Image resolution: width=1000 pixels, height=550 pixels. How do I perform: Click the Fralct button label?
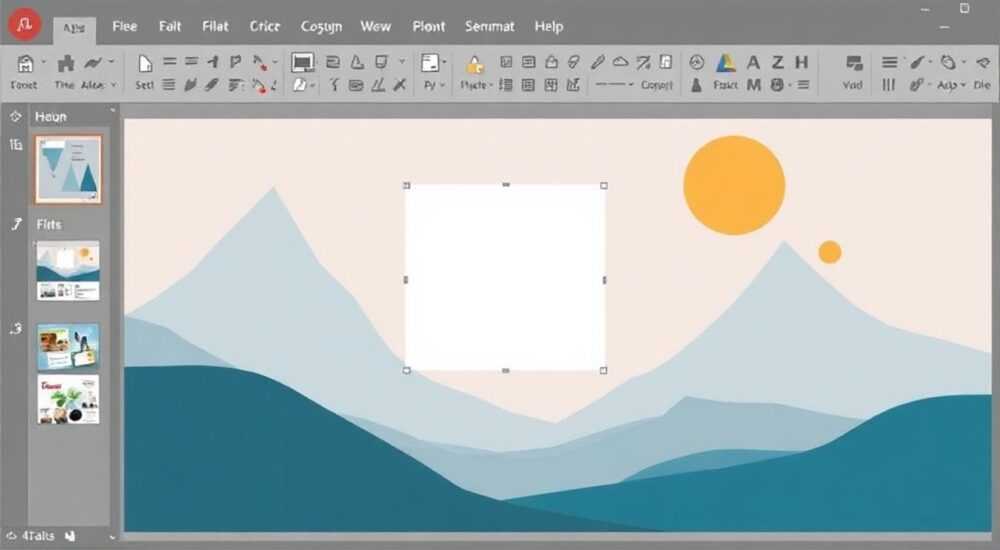[x=726, y=85]
